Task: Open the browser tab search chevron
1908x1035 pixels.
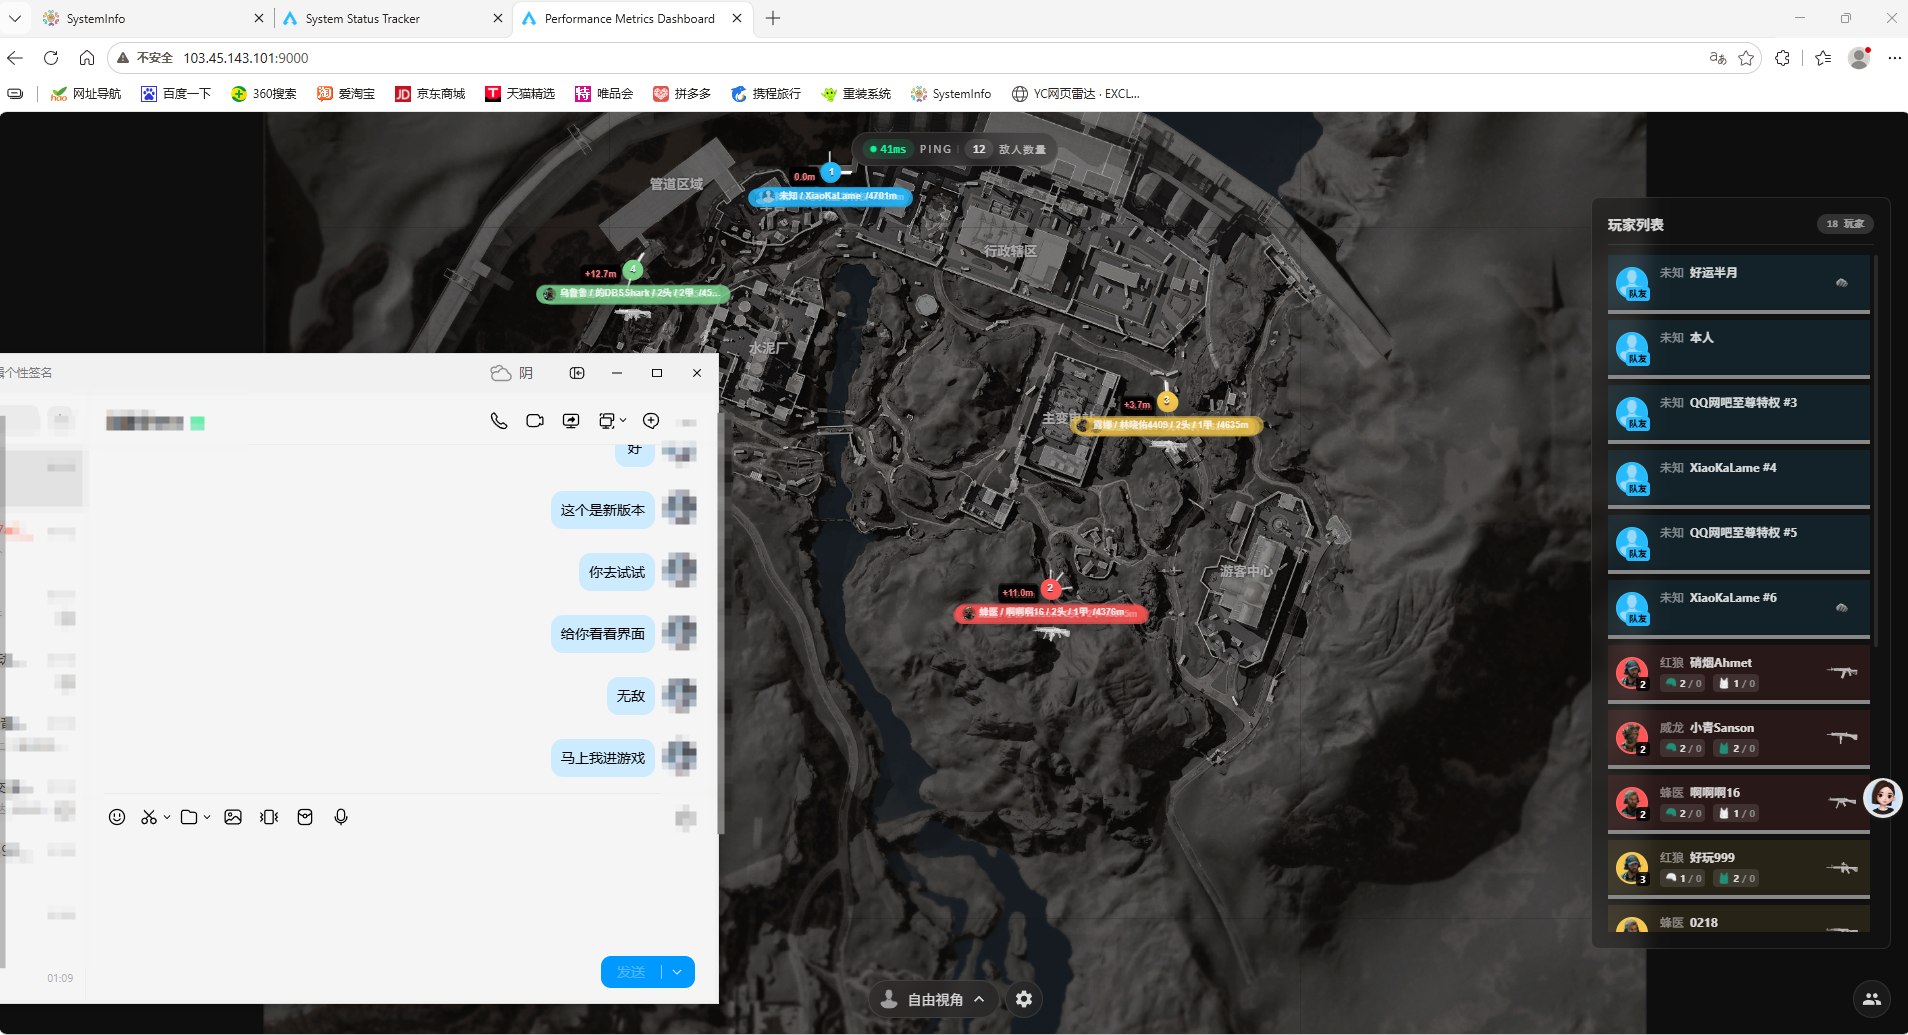Action: (x=15, y=18)
